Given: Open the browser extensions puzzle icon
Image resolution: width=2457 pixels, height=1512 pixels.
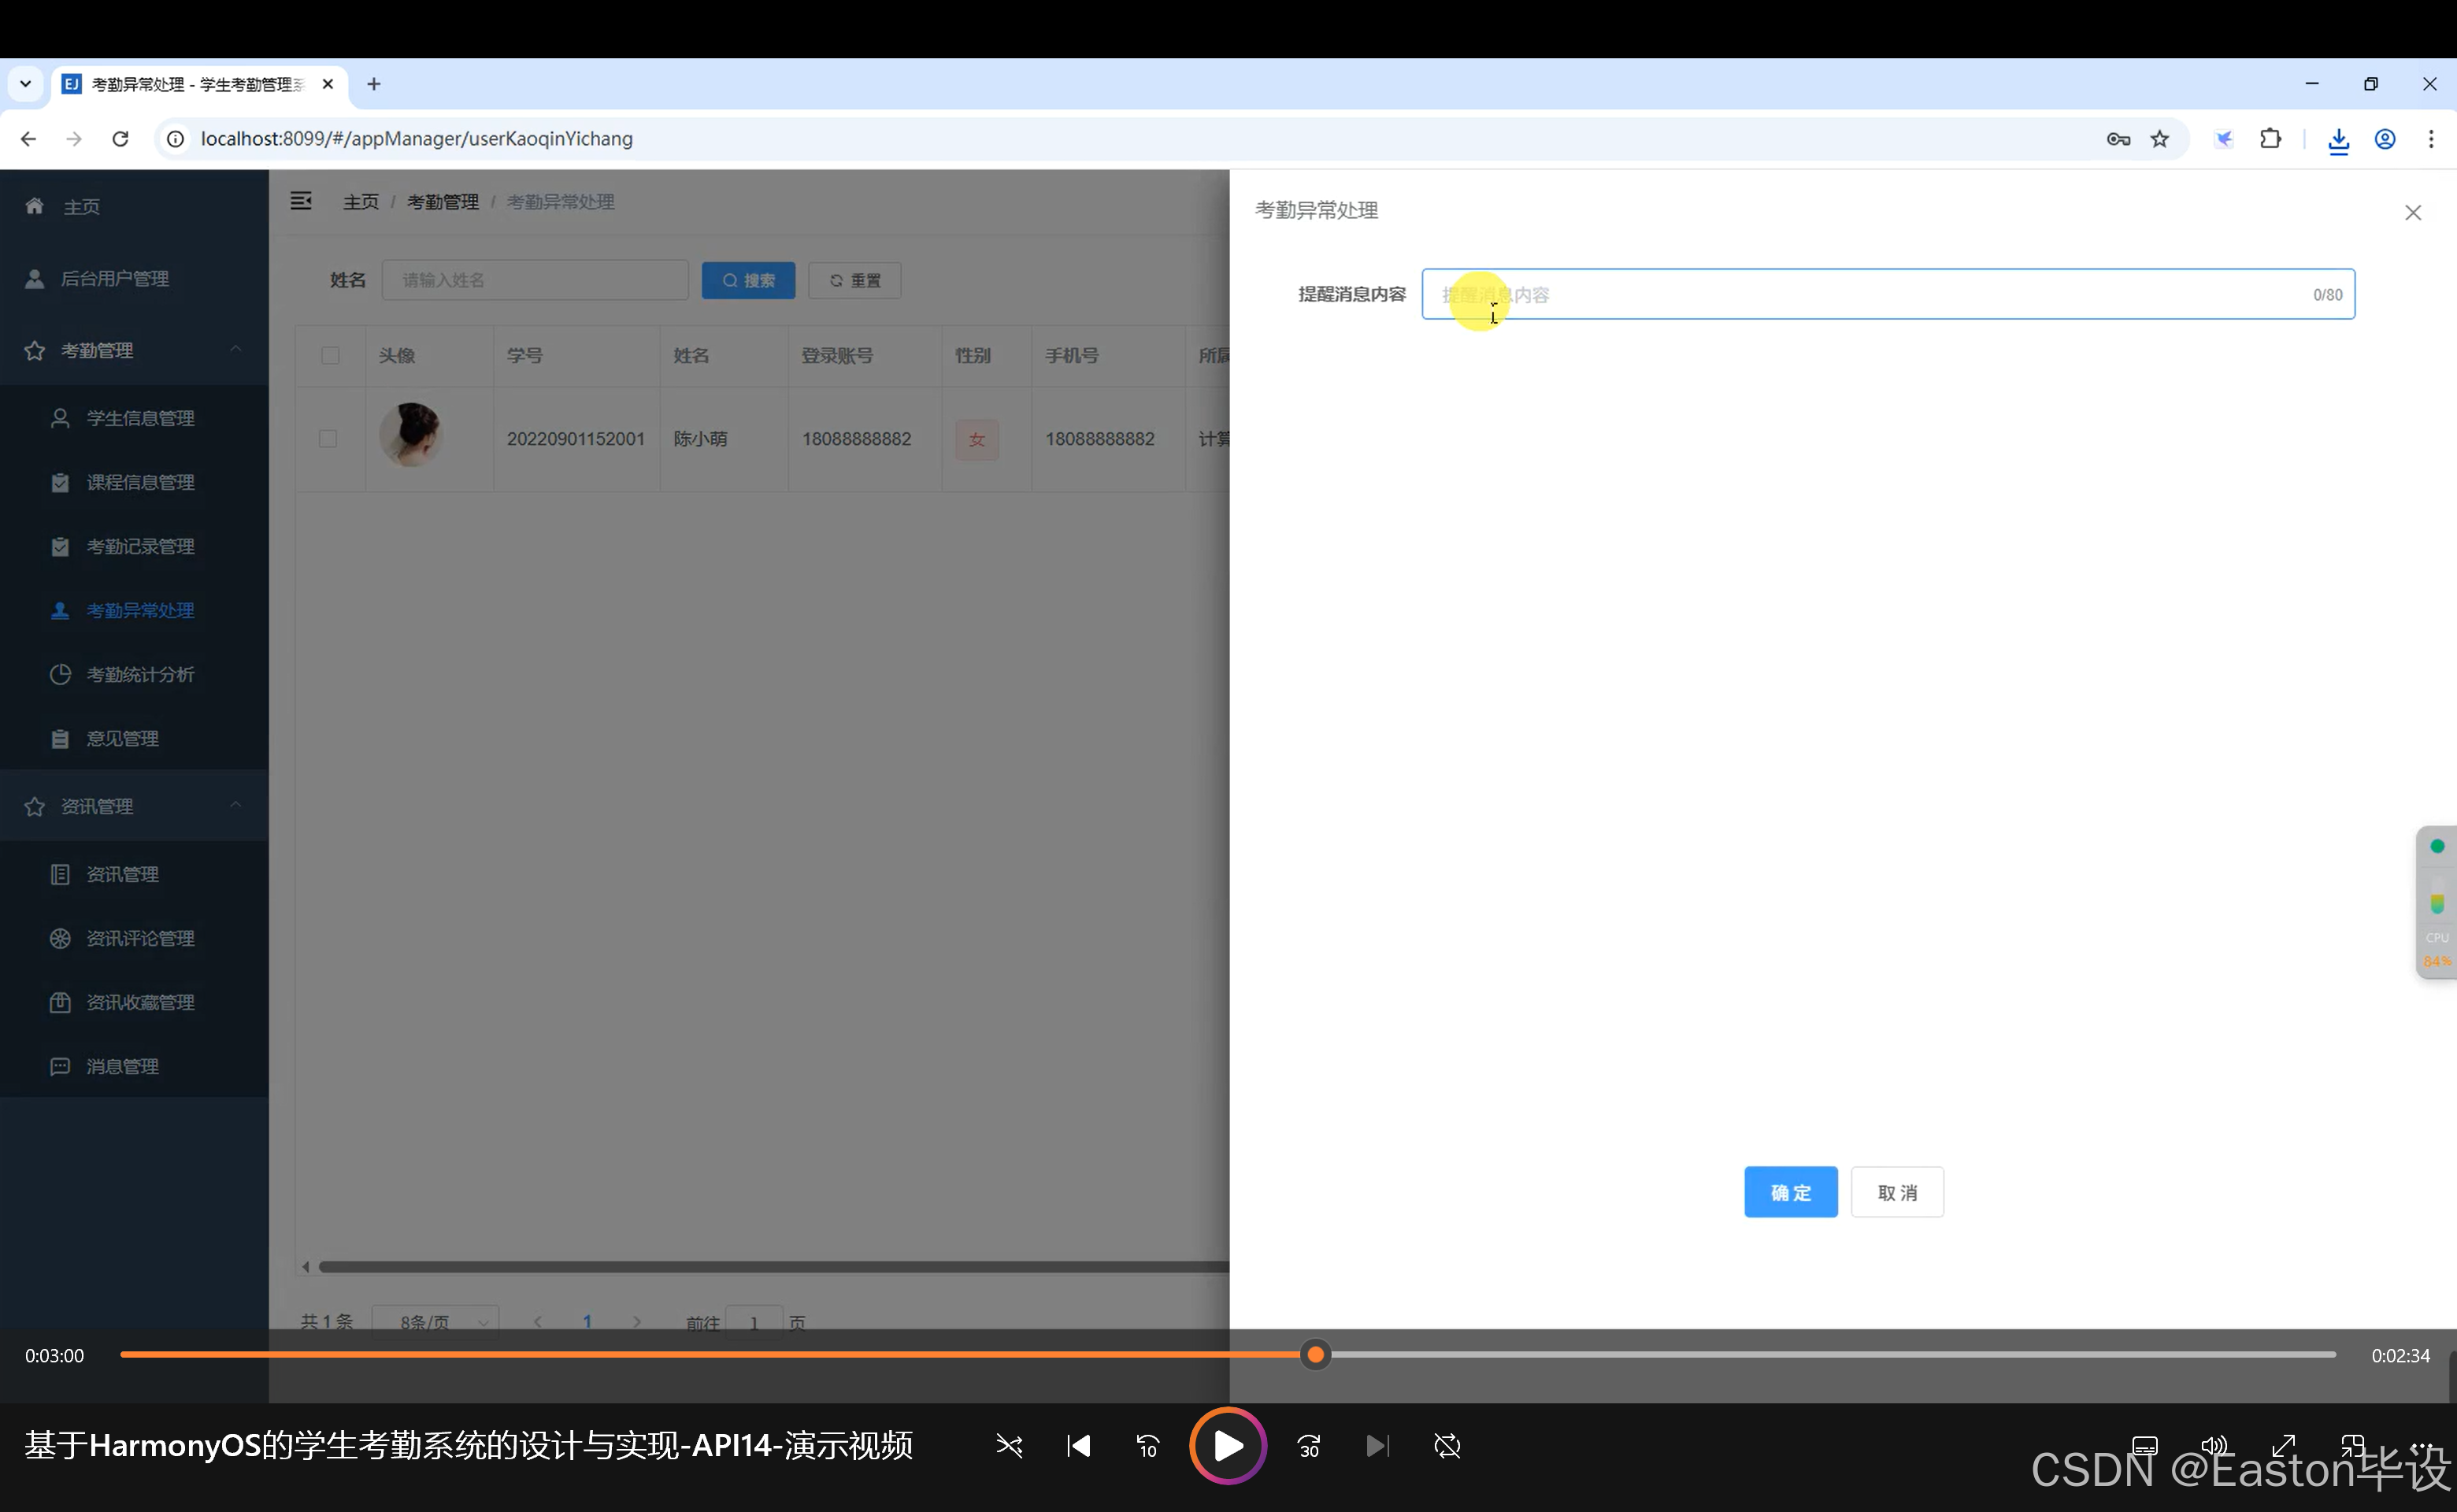Looking at the screenshot, I should [2270, 139].
